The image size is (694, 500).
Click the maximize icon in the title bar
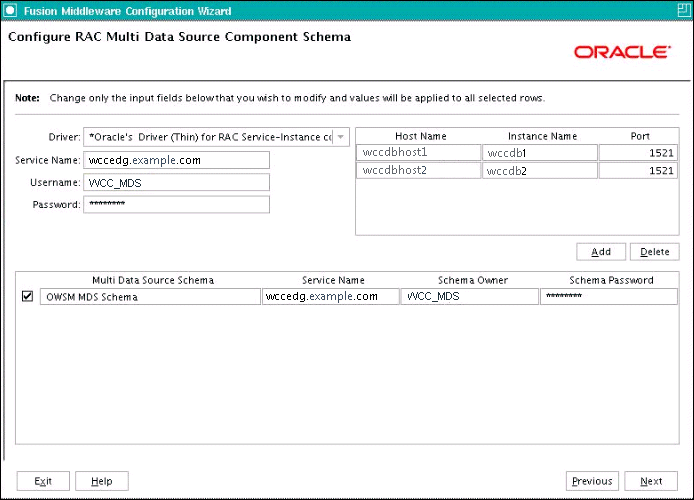click(x=684, y=10)
